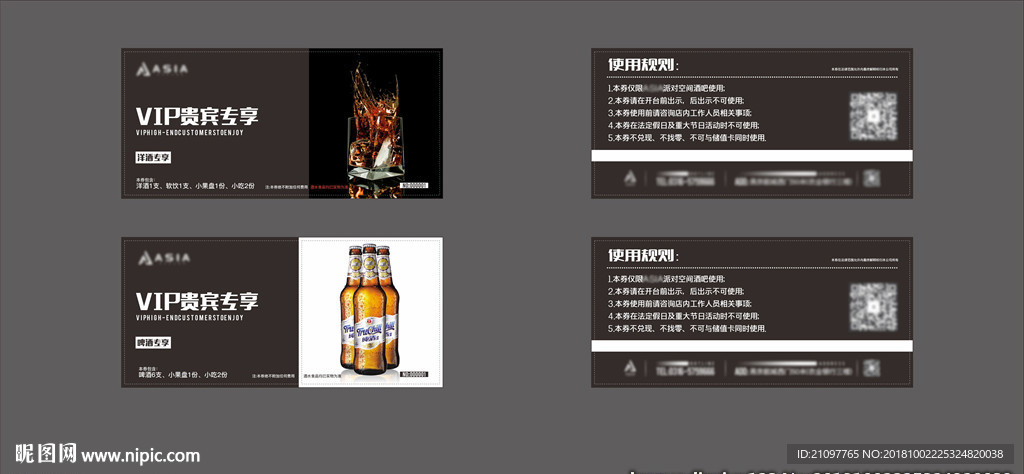Click the 洋酒专享 white label
Image resolution: width=1024 pixels, height=474 pixels.
(x=153, y=158)
